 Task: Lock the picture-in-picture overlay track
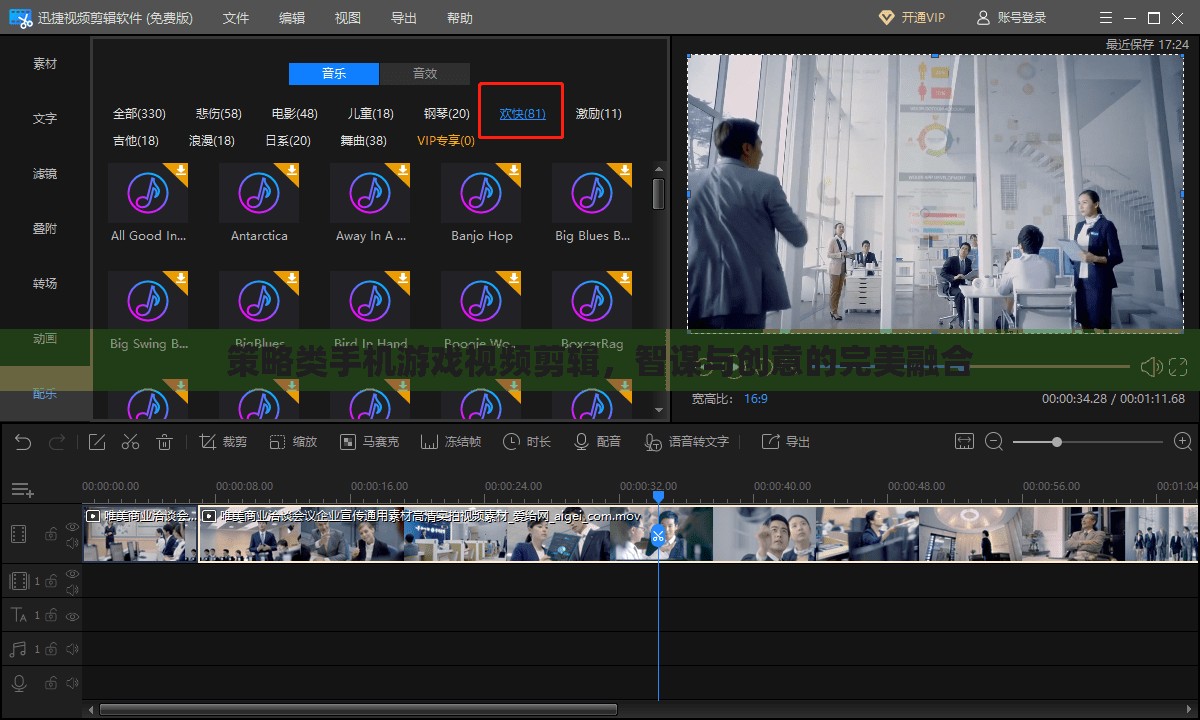[50, 581]
